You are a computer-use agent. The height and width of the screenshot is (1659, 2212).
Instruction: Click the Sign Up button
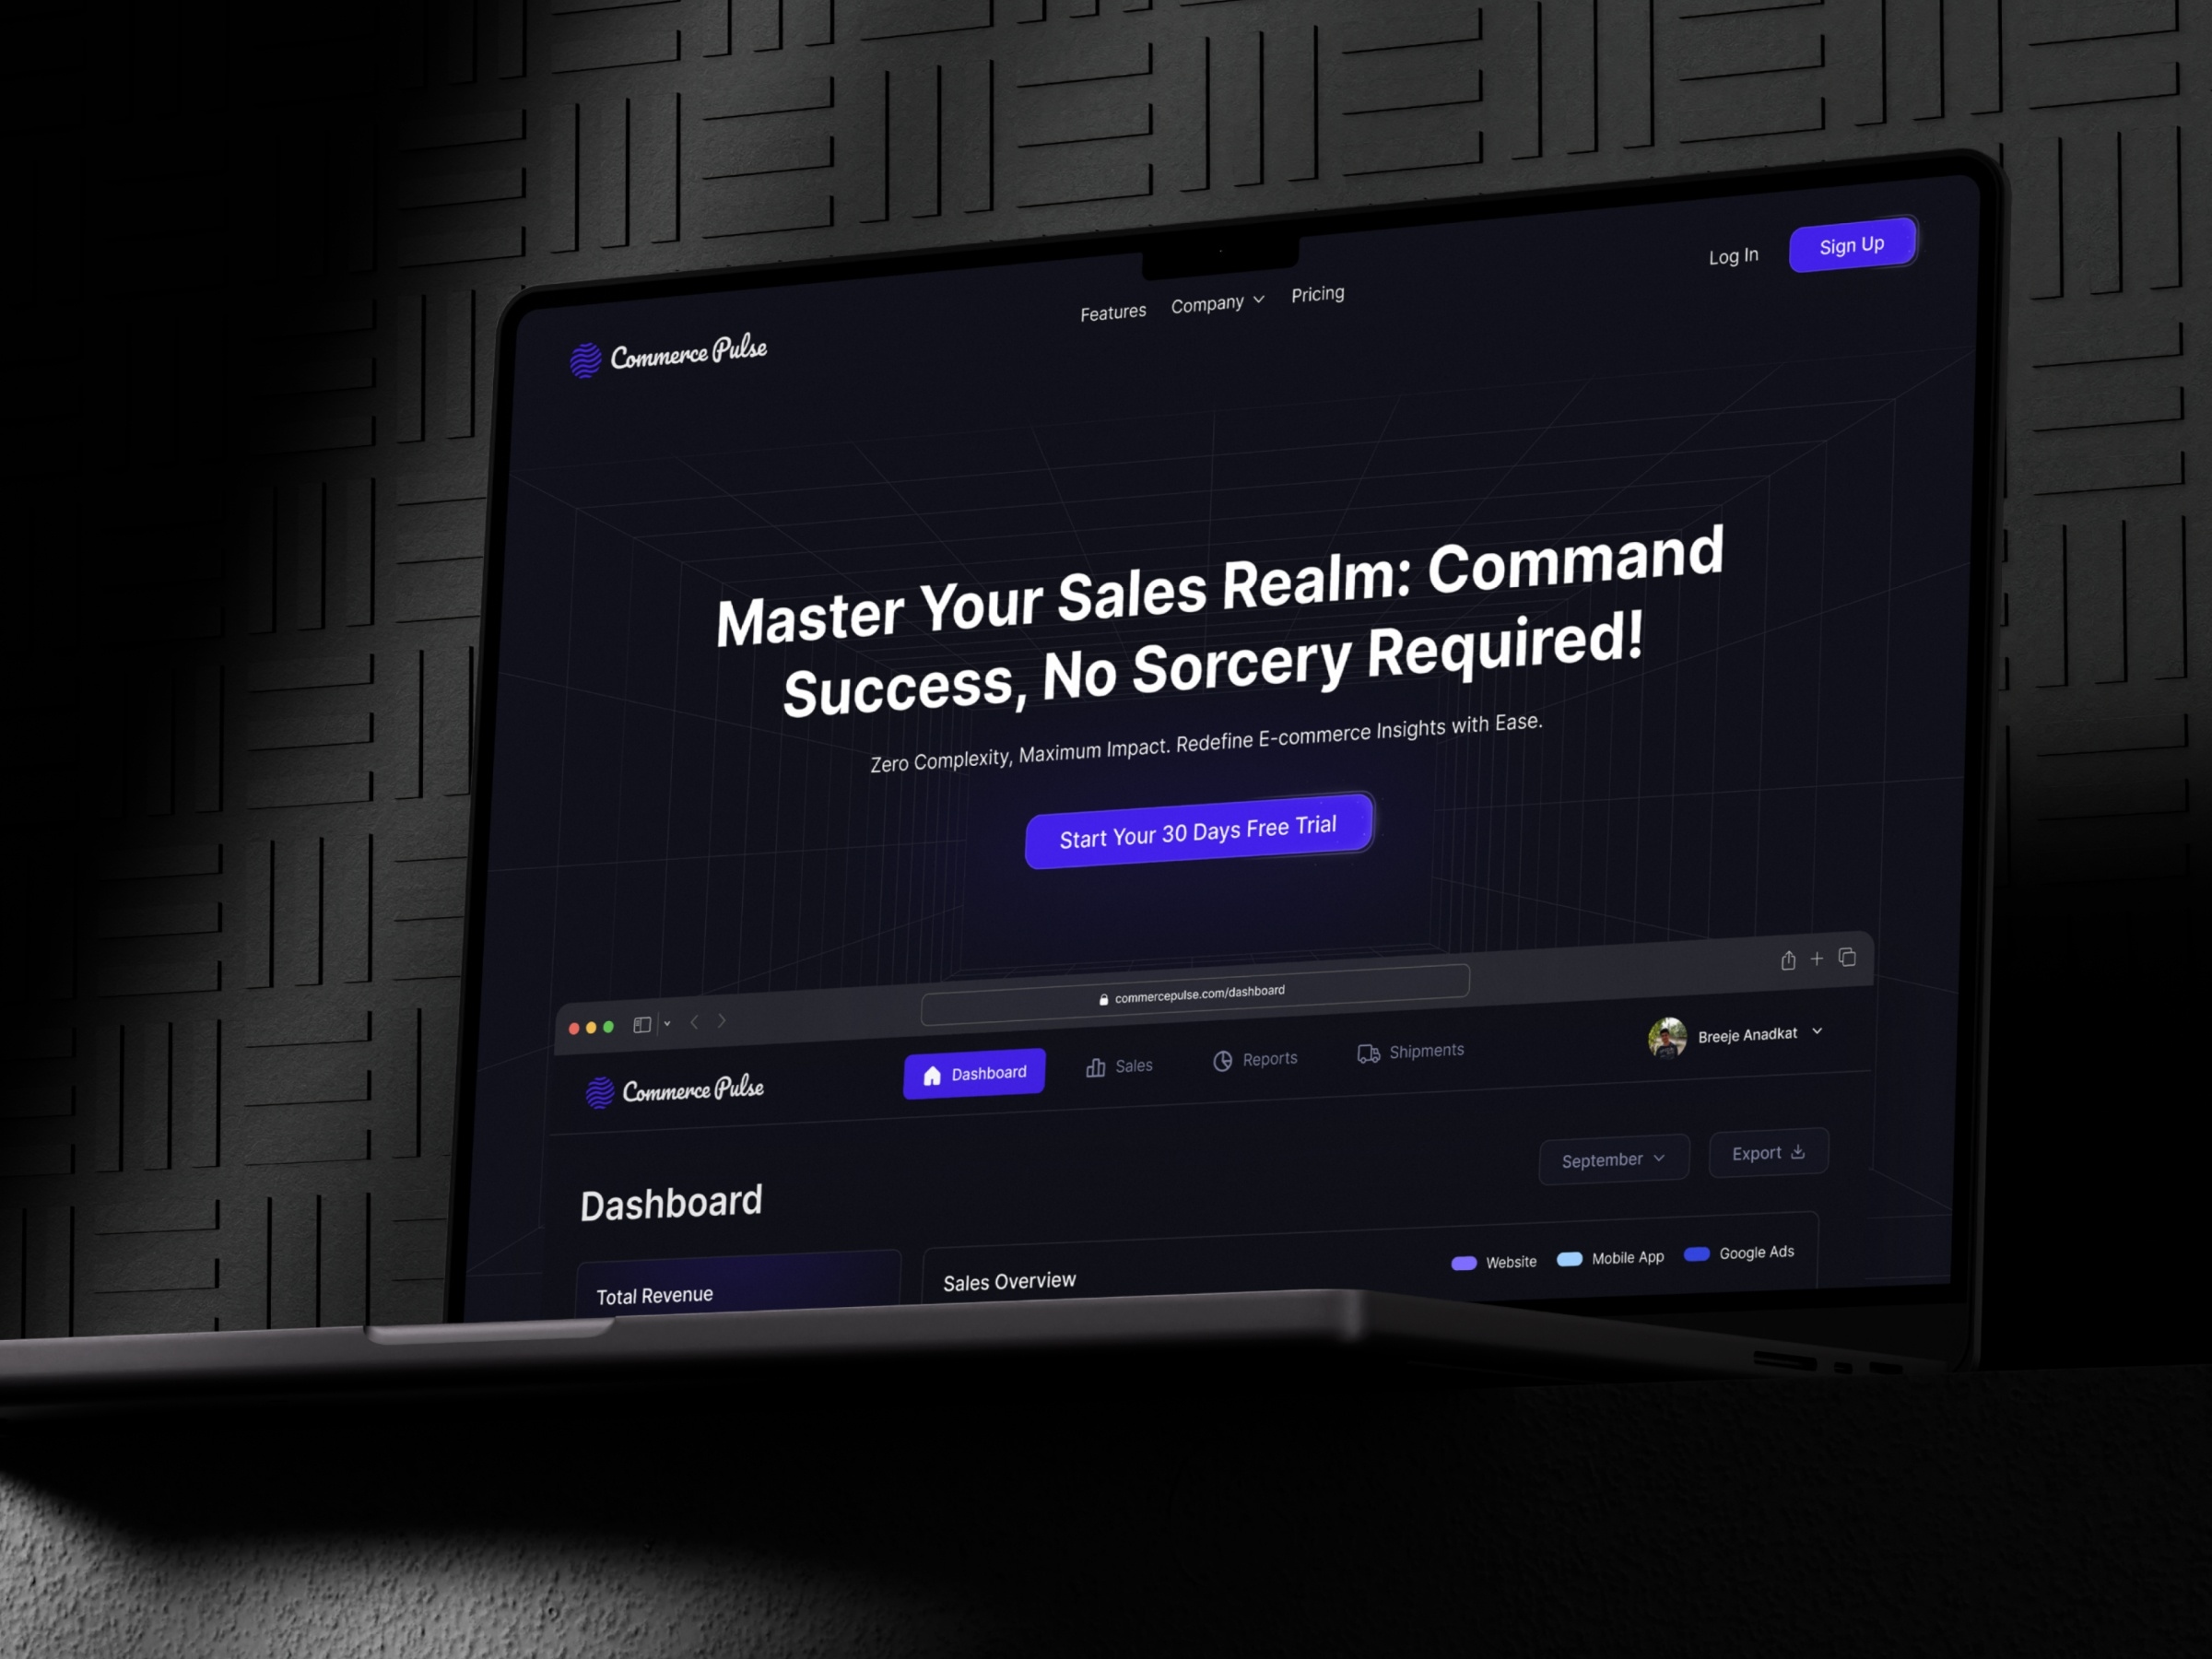click(1852, 244)
